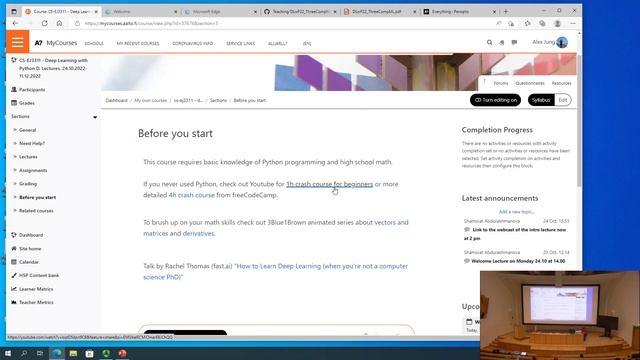Open the 4h crash course link

click(x=191, y=195)
